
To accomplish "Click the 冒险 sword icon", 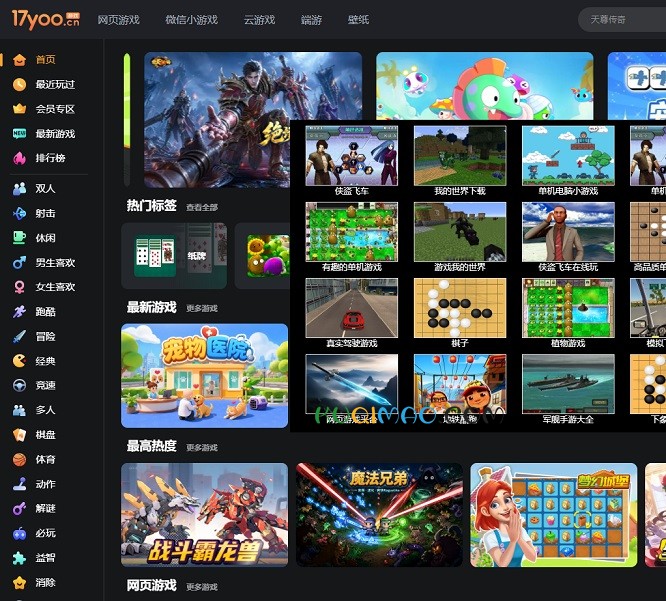I will 19,336.
